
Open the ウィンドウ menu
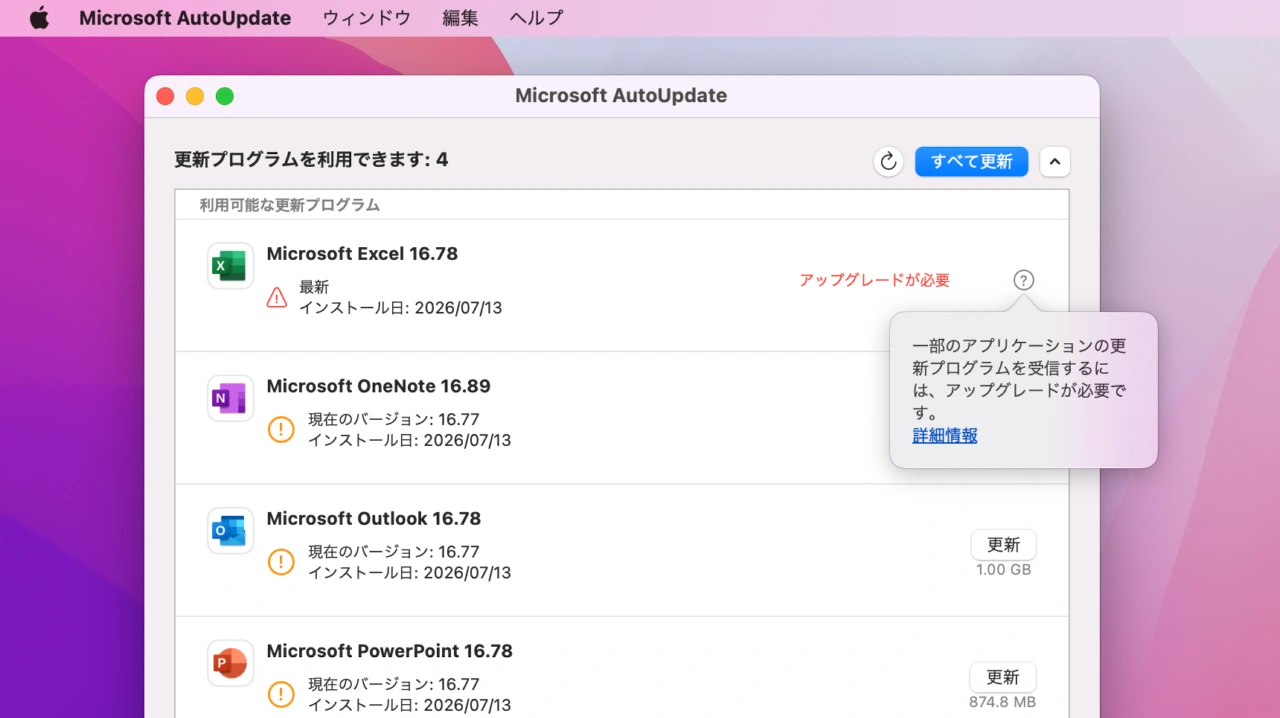(x=366, y=18)
